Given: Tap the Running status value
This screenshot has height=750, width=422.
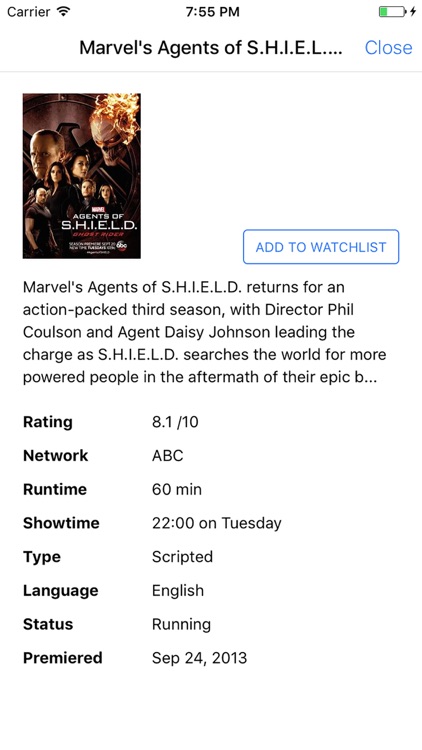Looking at the screenshot, I should [x=181, y=624].
